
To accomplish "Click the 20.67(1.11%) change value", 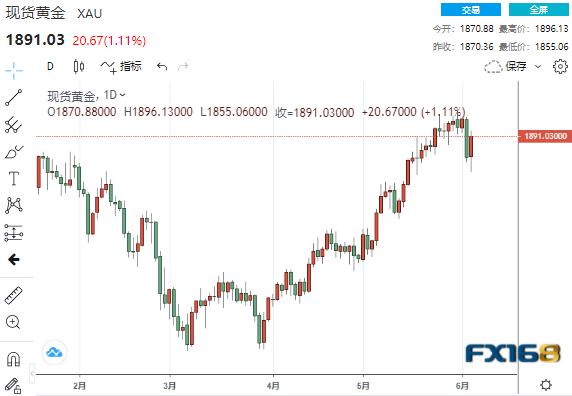I will pos(109,40).
